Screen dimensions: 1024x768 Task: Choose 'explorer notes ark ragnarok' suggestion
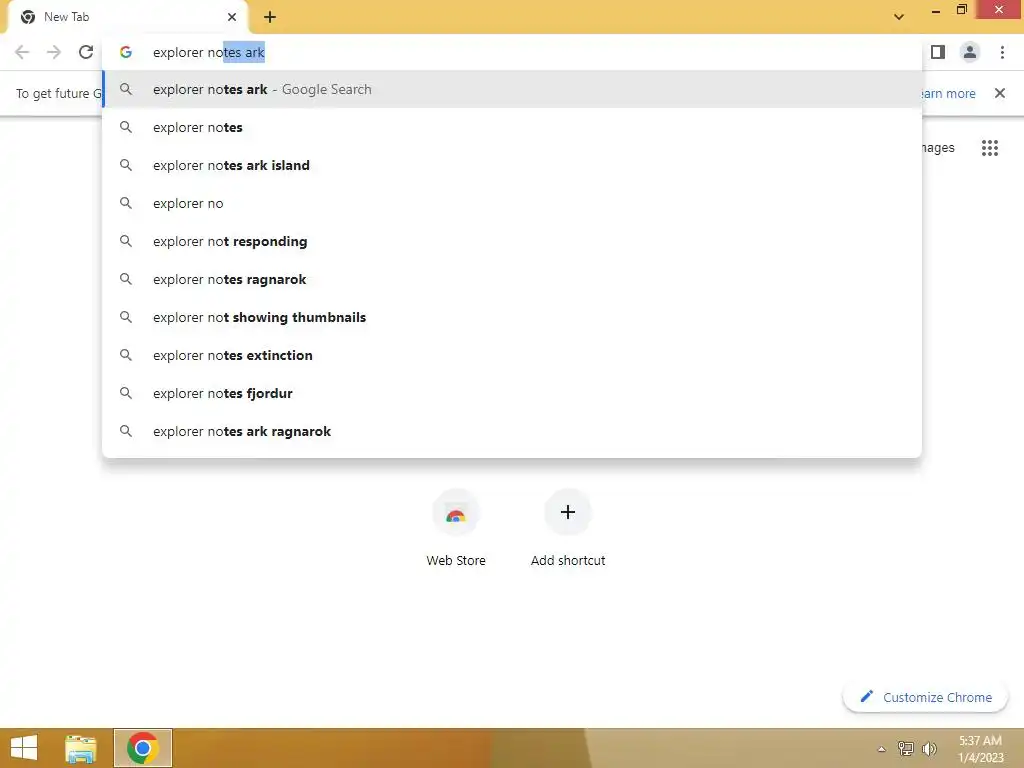(x=512, y=431)
